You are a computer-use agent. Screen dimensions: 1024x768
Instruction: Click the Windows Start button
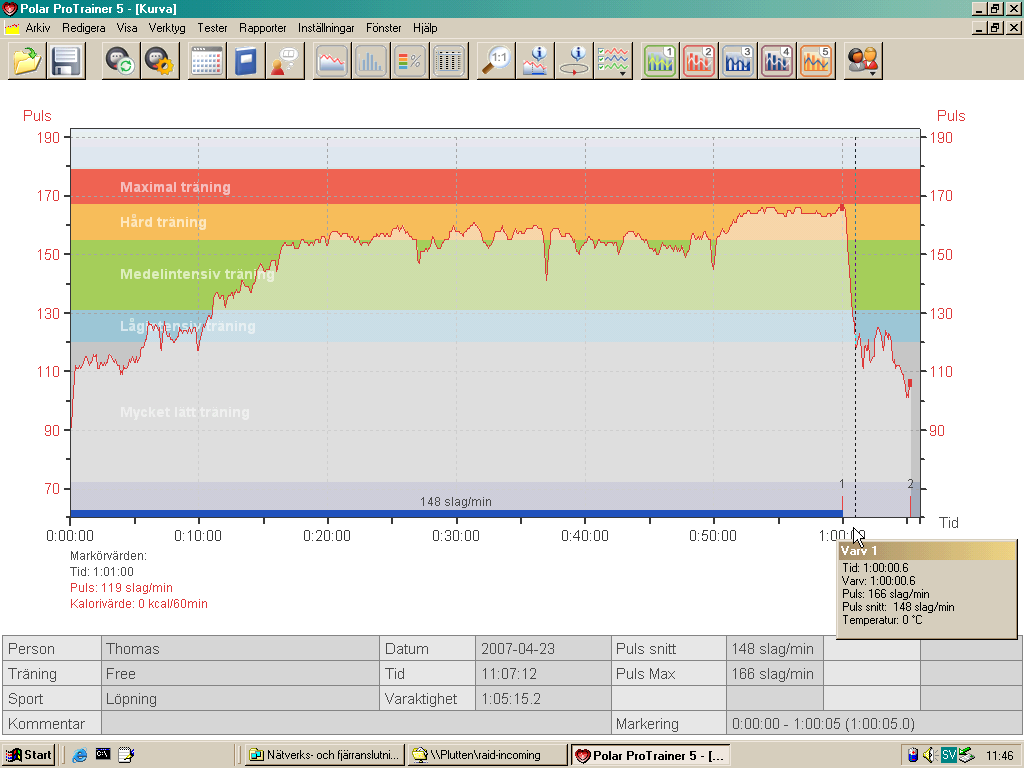(29, 755)
